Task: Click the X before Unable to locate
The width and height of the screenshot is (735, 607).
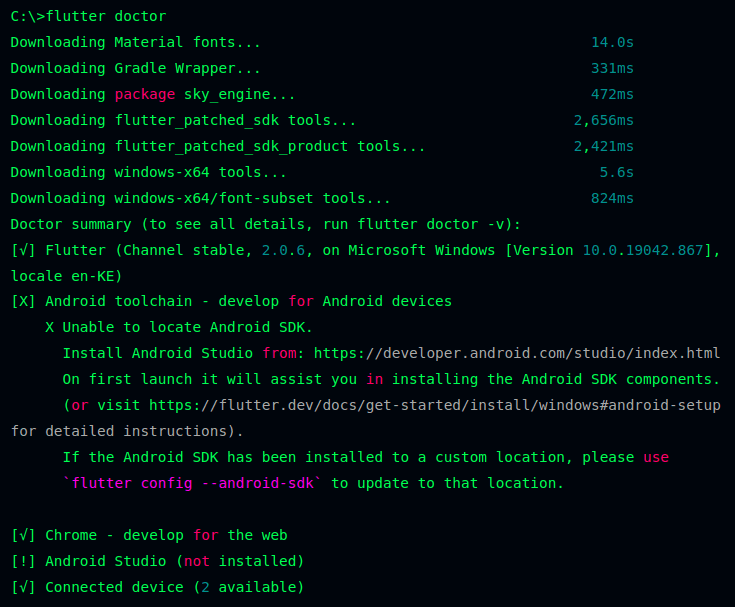Action: pos(50,327)
